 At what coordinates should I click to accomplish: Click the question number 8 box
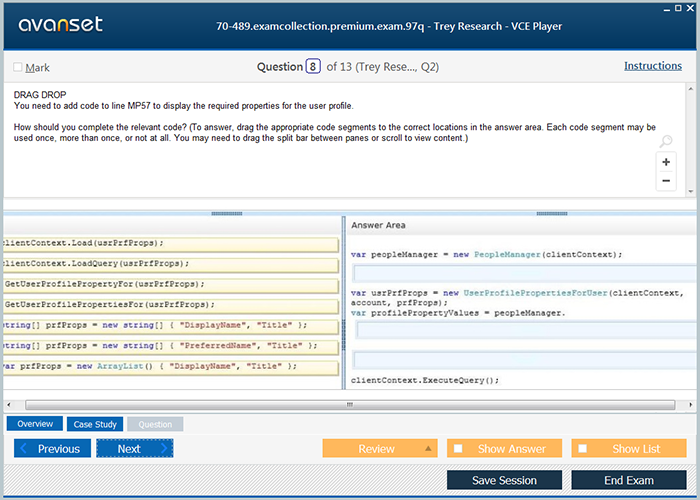coord(313,67)
